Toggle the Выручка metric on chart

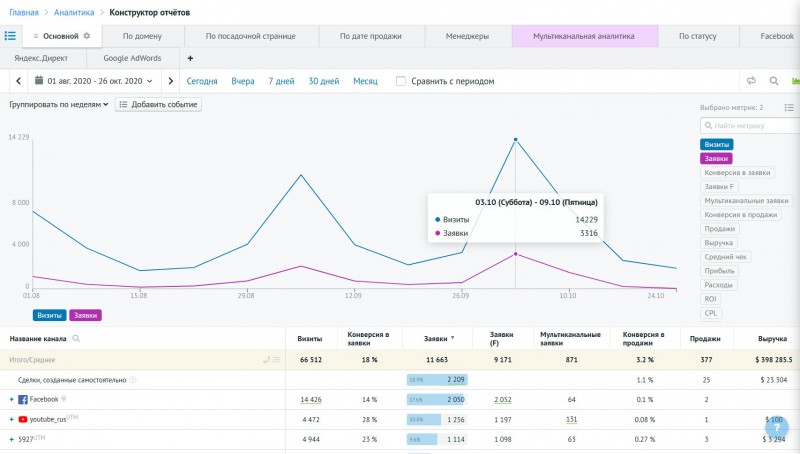[719, 243]
